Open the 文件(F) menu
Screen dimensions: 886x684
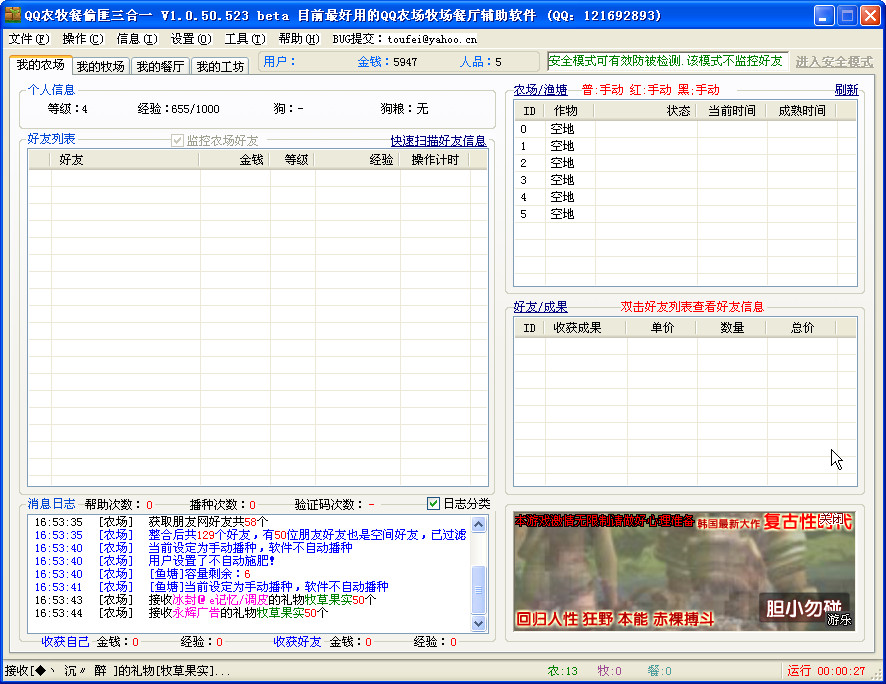point(29,38)
